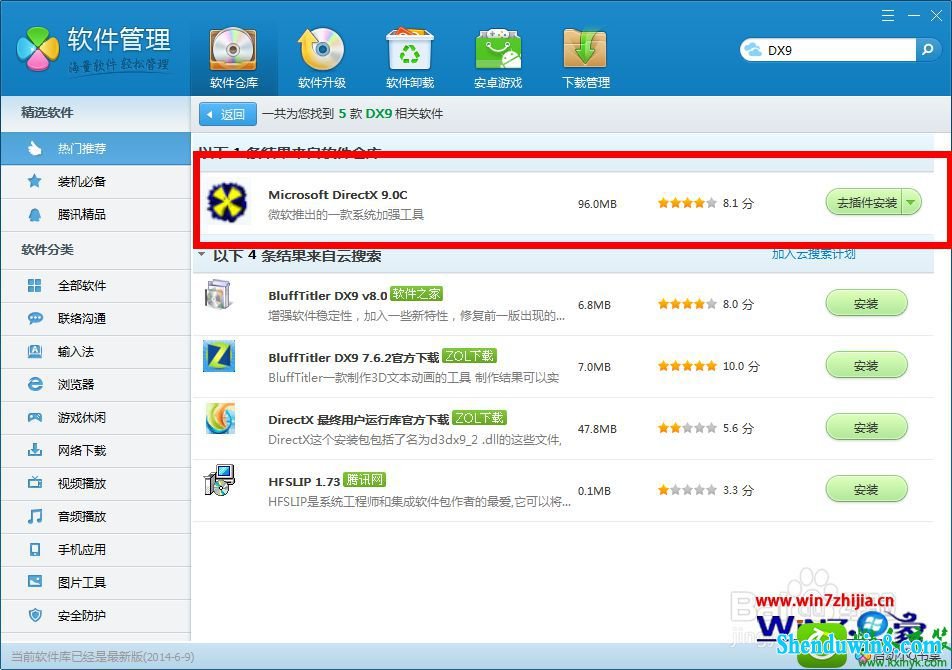Viewport: 952px width, 670px height.
Task: Click the download icon beside 网络下载
Action: tap(35, 450)
